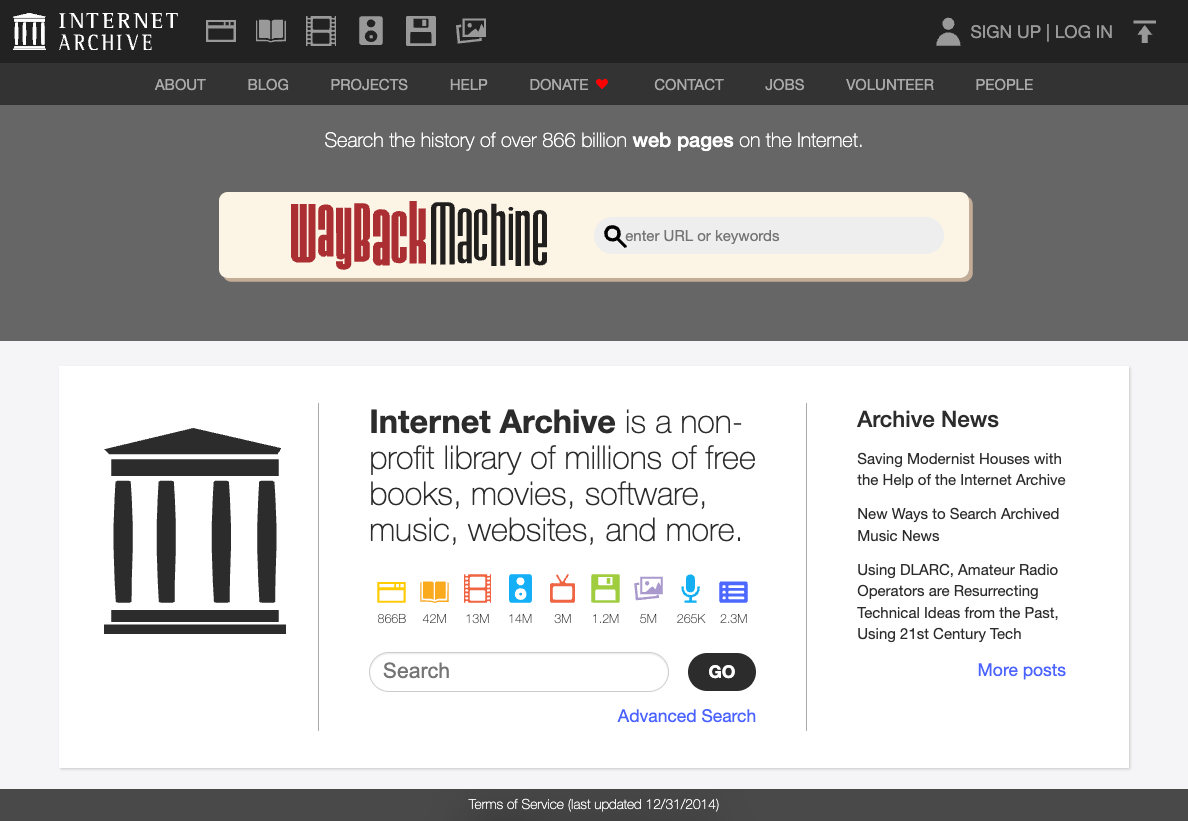Click the Wayback Machine logo
Viewport: 1188px width, 821px height.
[x=419, y=235]
